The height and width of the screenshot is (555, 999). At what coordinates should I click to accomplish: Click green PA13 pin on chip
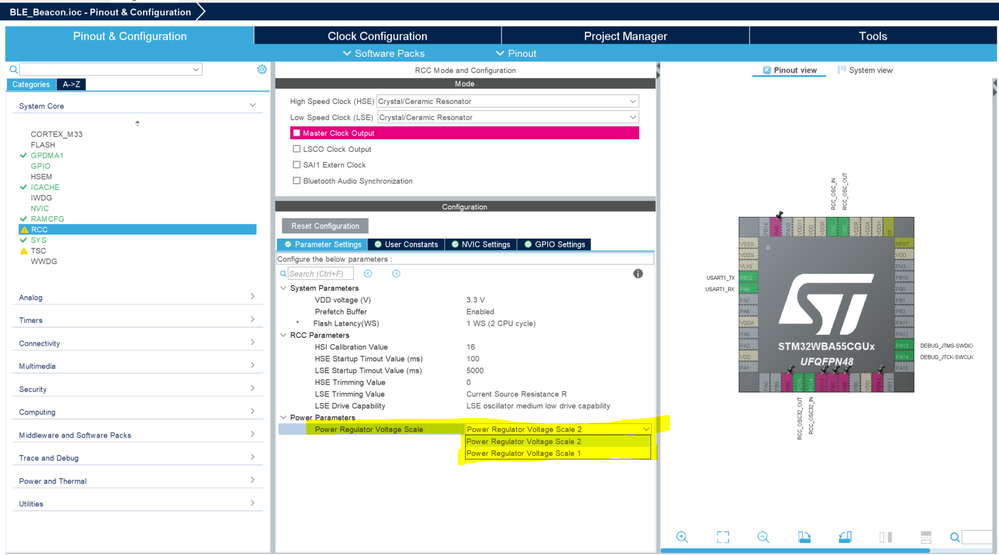902,345
